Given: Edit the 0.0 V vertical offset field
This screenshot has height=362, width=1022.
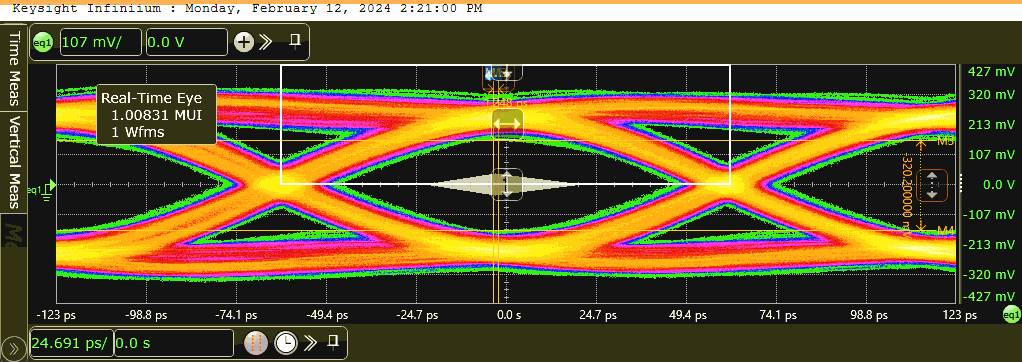Looking at the screenshot, I should (x=186, y=43).
